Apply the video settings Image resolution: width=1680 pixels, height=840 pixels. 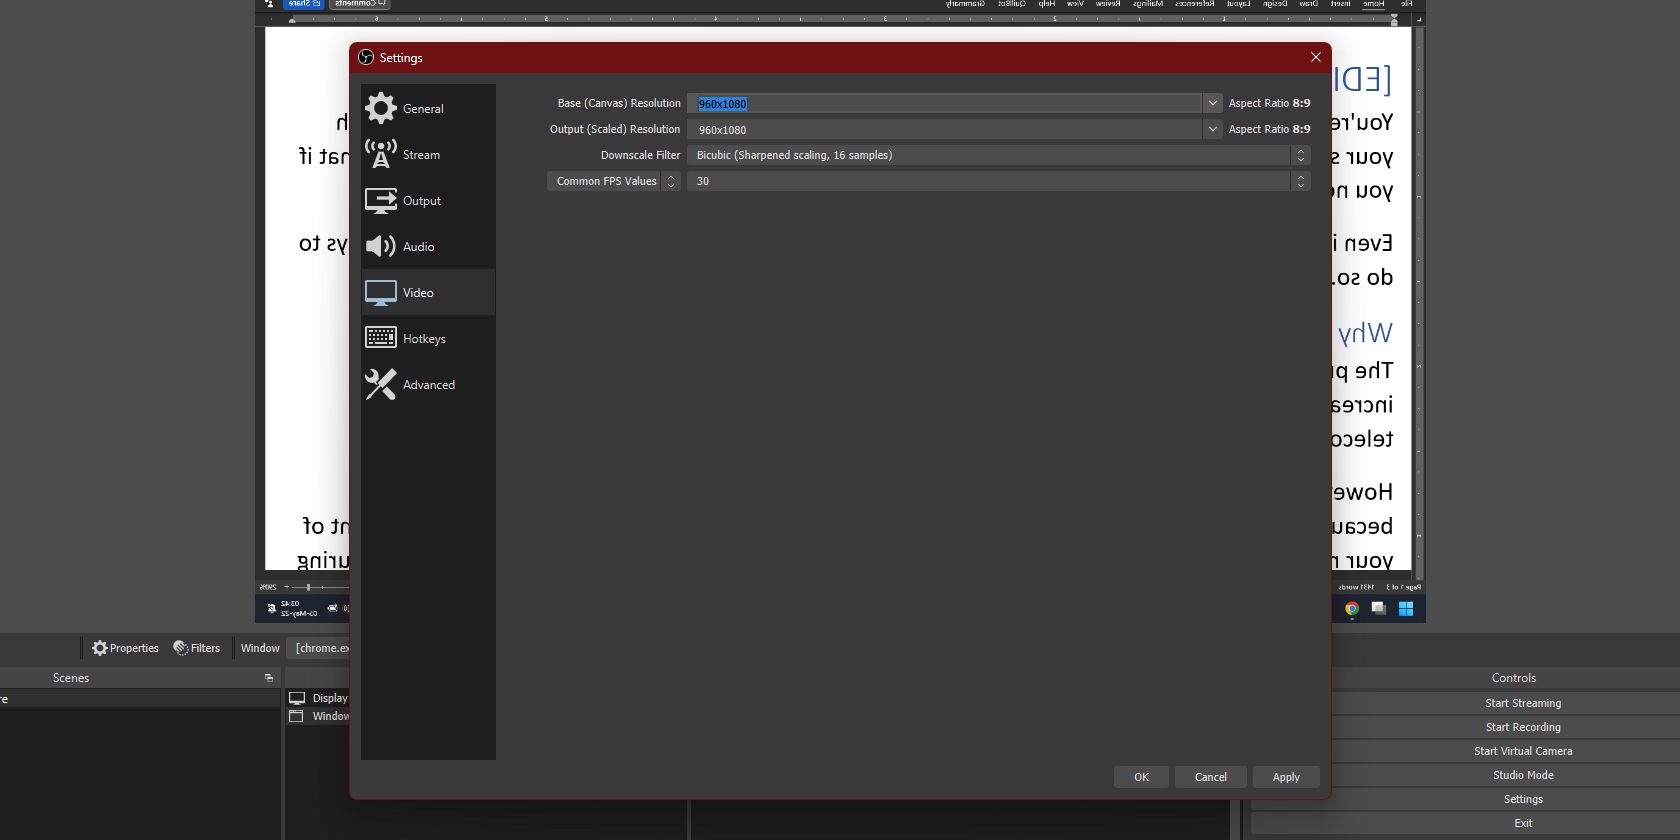(x=1286, y=777)
